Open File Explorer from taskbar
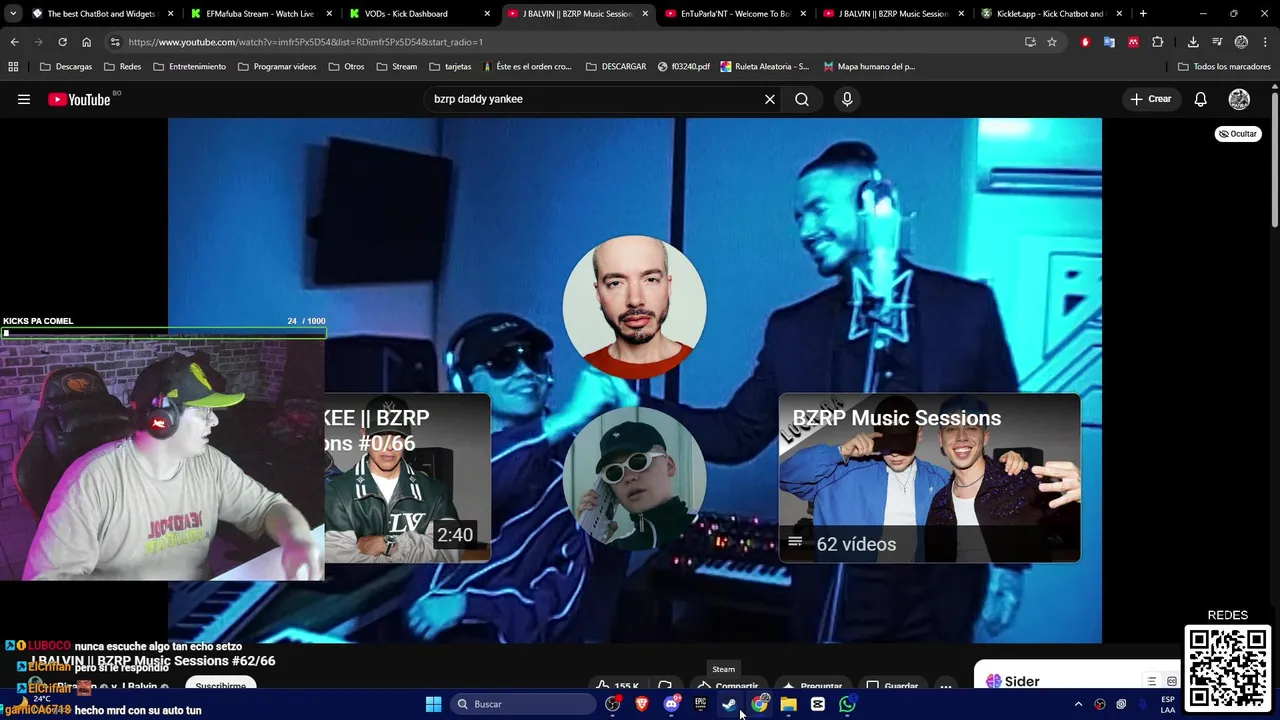 (789, 704)
